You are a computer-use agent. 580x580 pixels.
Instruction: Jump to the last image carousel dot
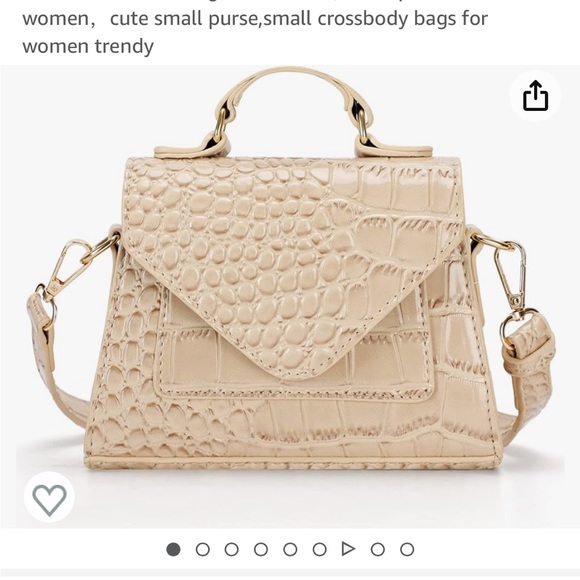tap(407, 549)
